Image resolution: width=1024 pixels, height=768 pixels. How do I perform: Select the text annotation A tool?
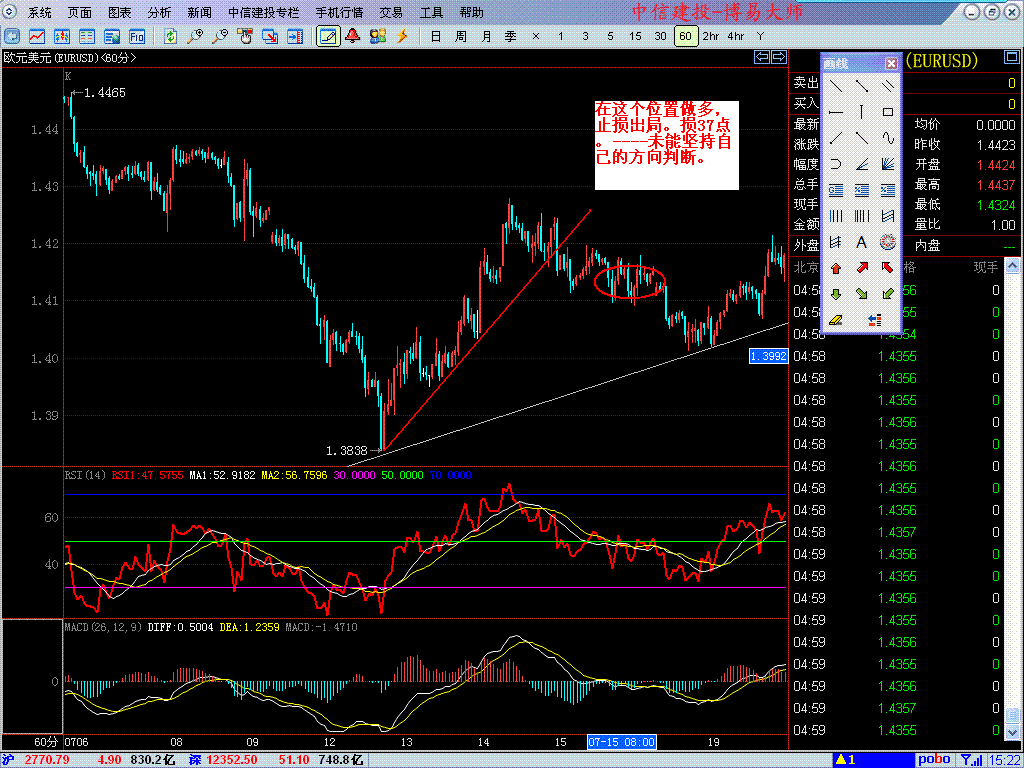click(x=861, y=242)
